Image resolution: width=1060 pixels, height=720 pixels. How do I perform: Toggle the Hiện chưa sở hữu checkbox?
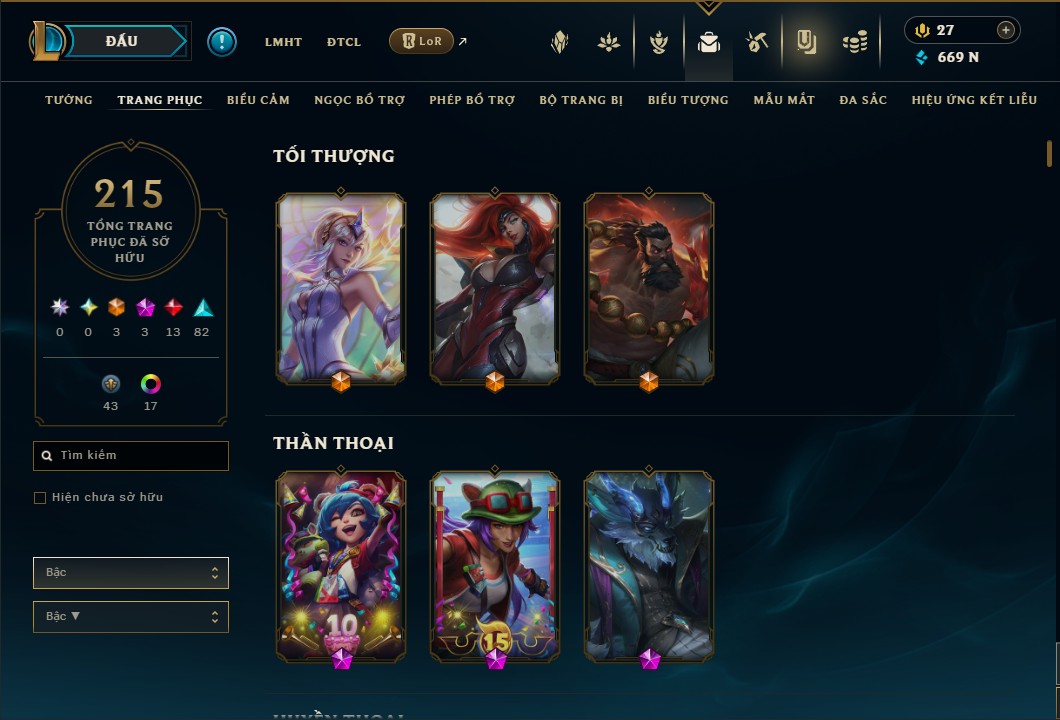[40, 498]
